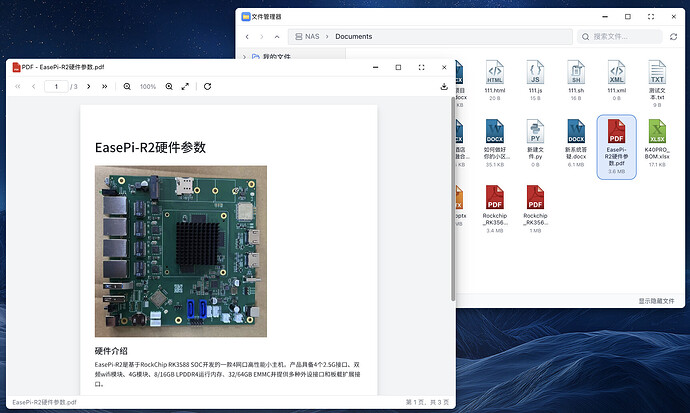Viewport: 690px width, 413px height.
Task: Zoom in the PDF document
Action: [169, 87]
